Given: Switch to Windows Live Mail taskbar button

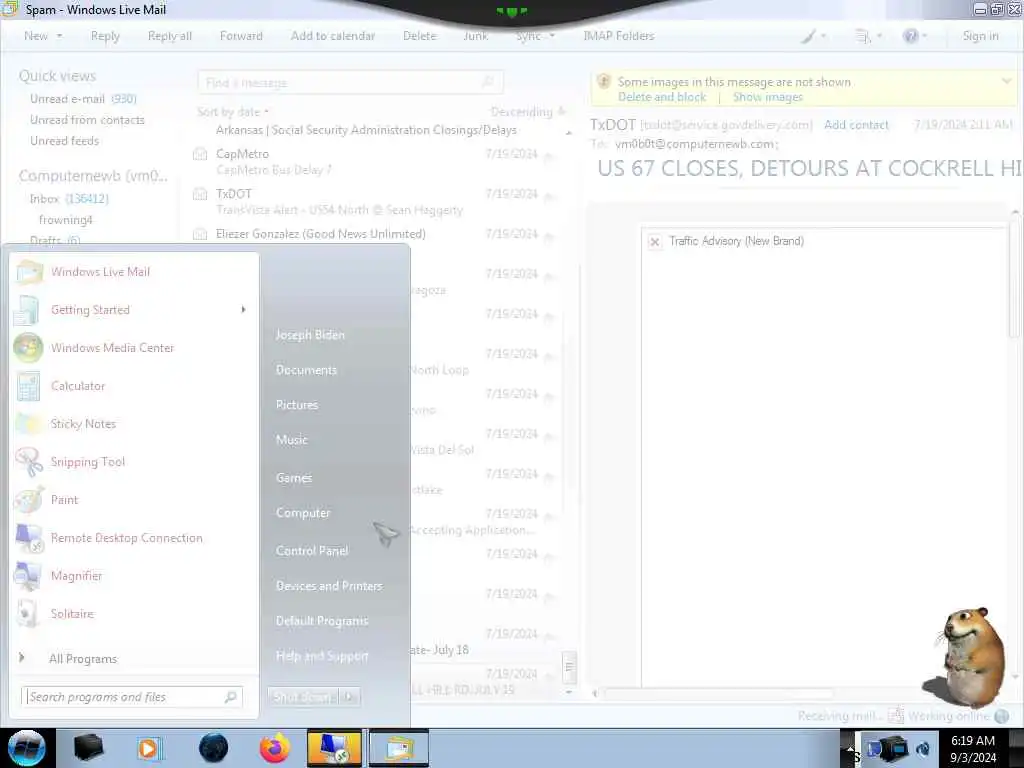Looking at the screenshot, I should (x=398, y=748).
